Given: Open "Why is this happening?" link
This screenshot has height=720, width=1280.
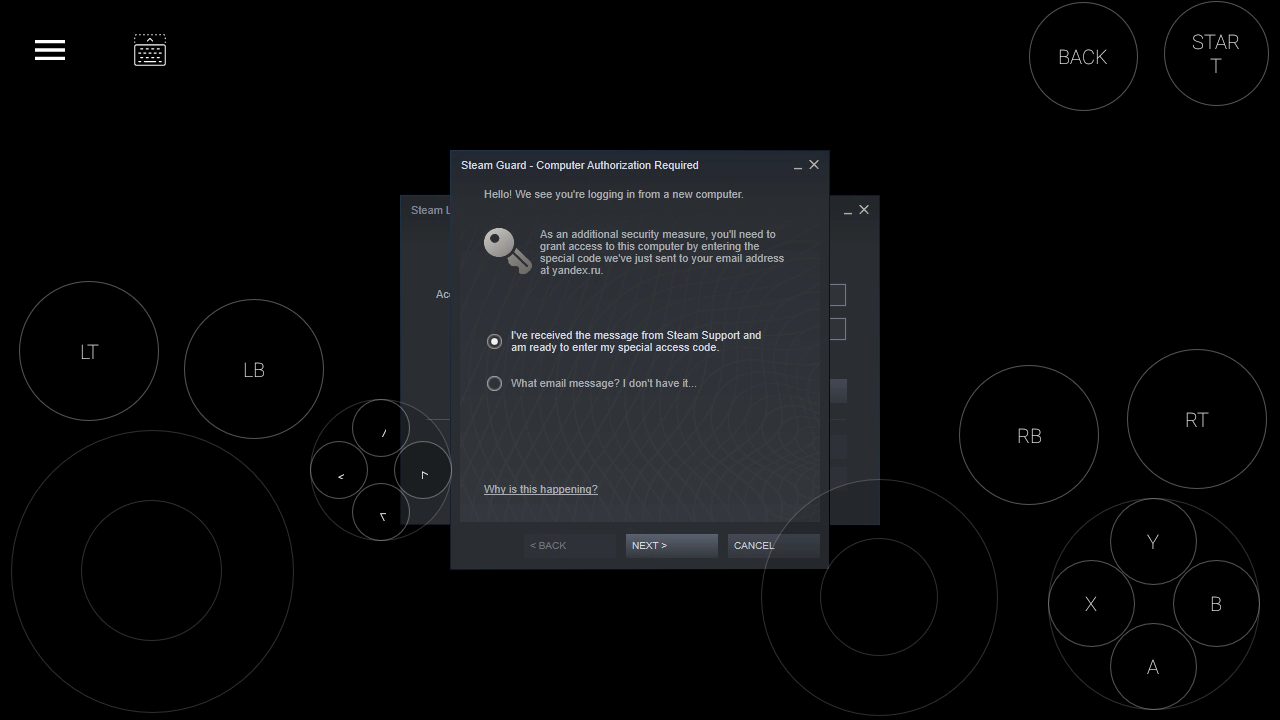Looking at the screenshot, I should tap(541, 489).
